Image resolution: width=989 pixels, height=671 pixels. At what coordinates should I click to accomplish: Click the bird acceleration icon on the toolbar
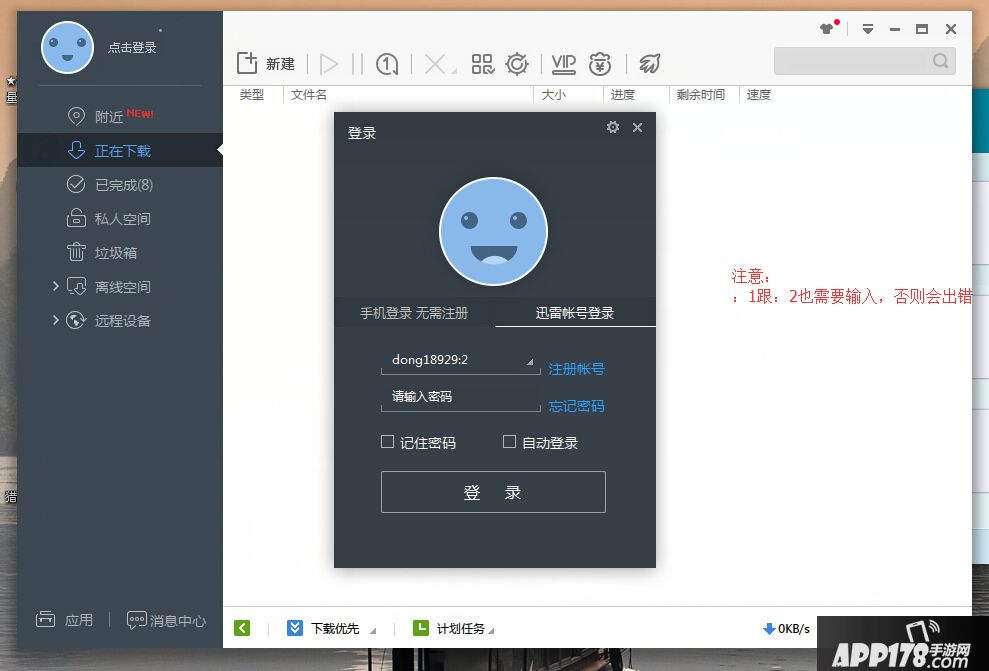(648, 62)
